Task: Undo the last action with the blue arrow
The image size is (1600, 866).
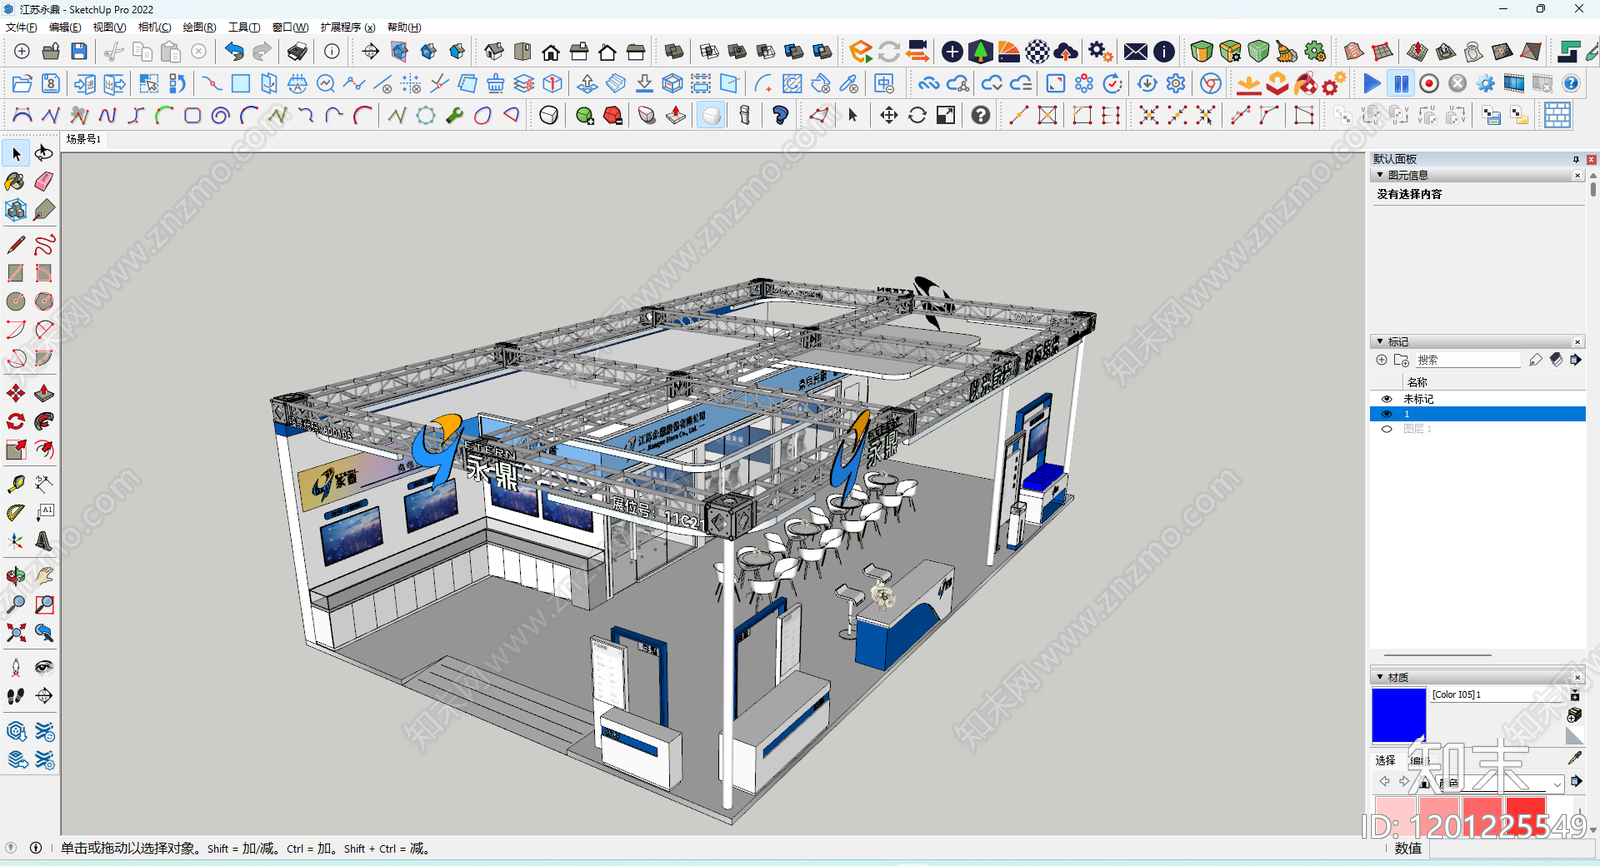Action: [x=234, y=51]
